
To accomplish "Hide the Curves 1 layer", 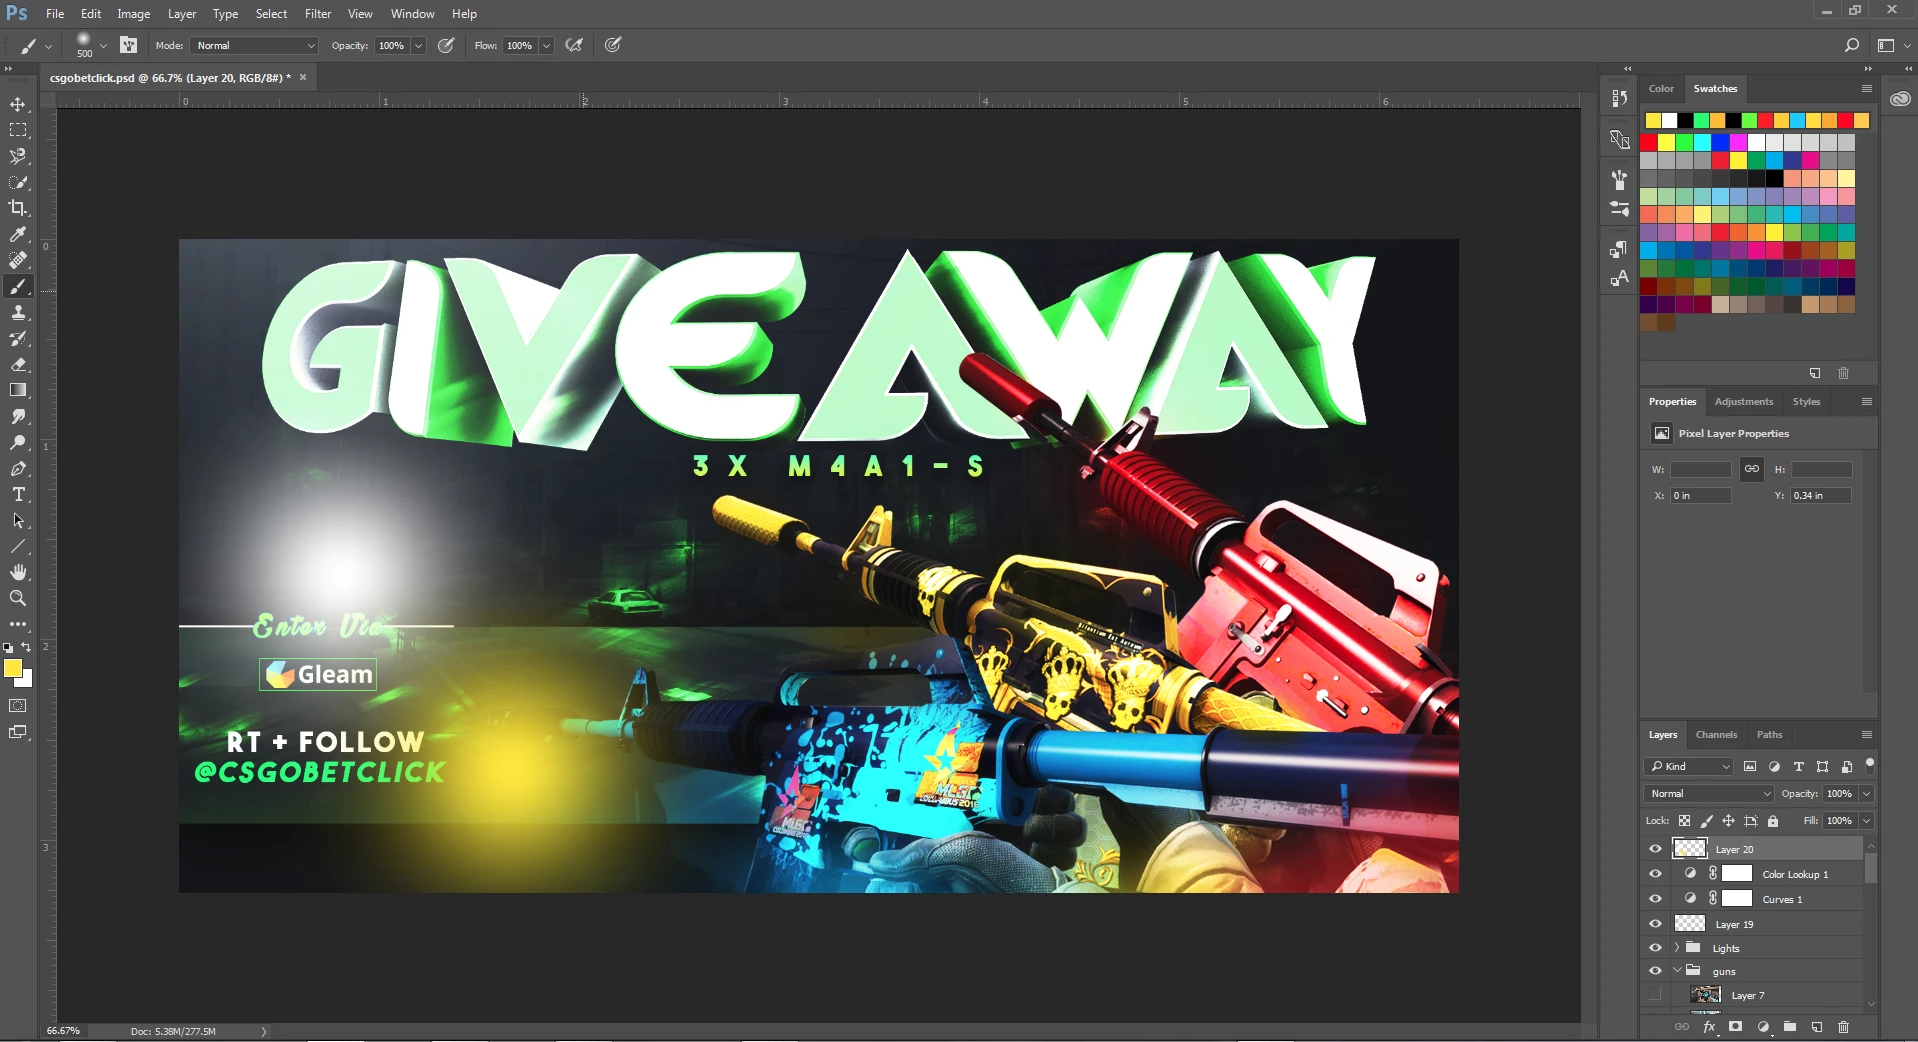I will click(1655, 899).
